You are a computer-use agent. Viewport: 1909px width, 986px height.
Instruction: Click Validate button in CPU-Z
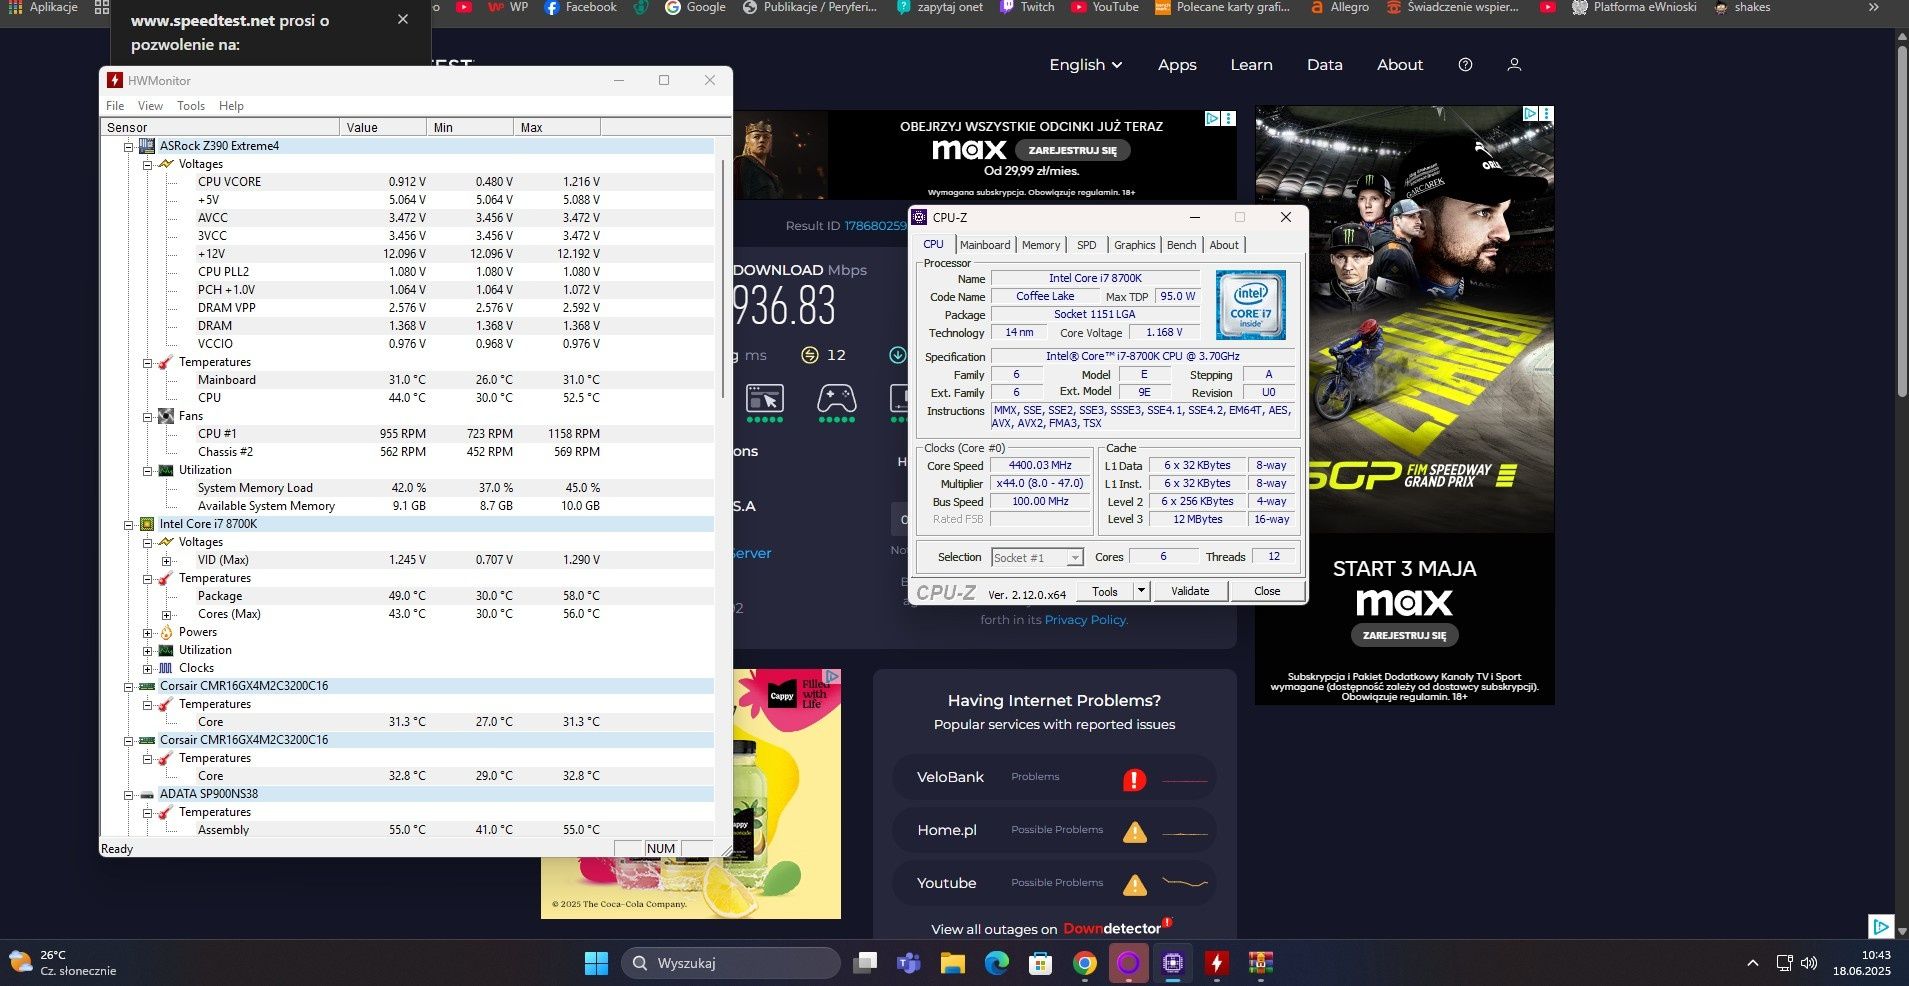tap(1190, 591)
